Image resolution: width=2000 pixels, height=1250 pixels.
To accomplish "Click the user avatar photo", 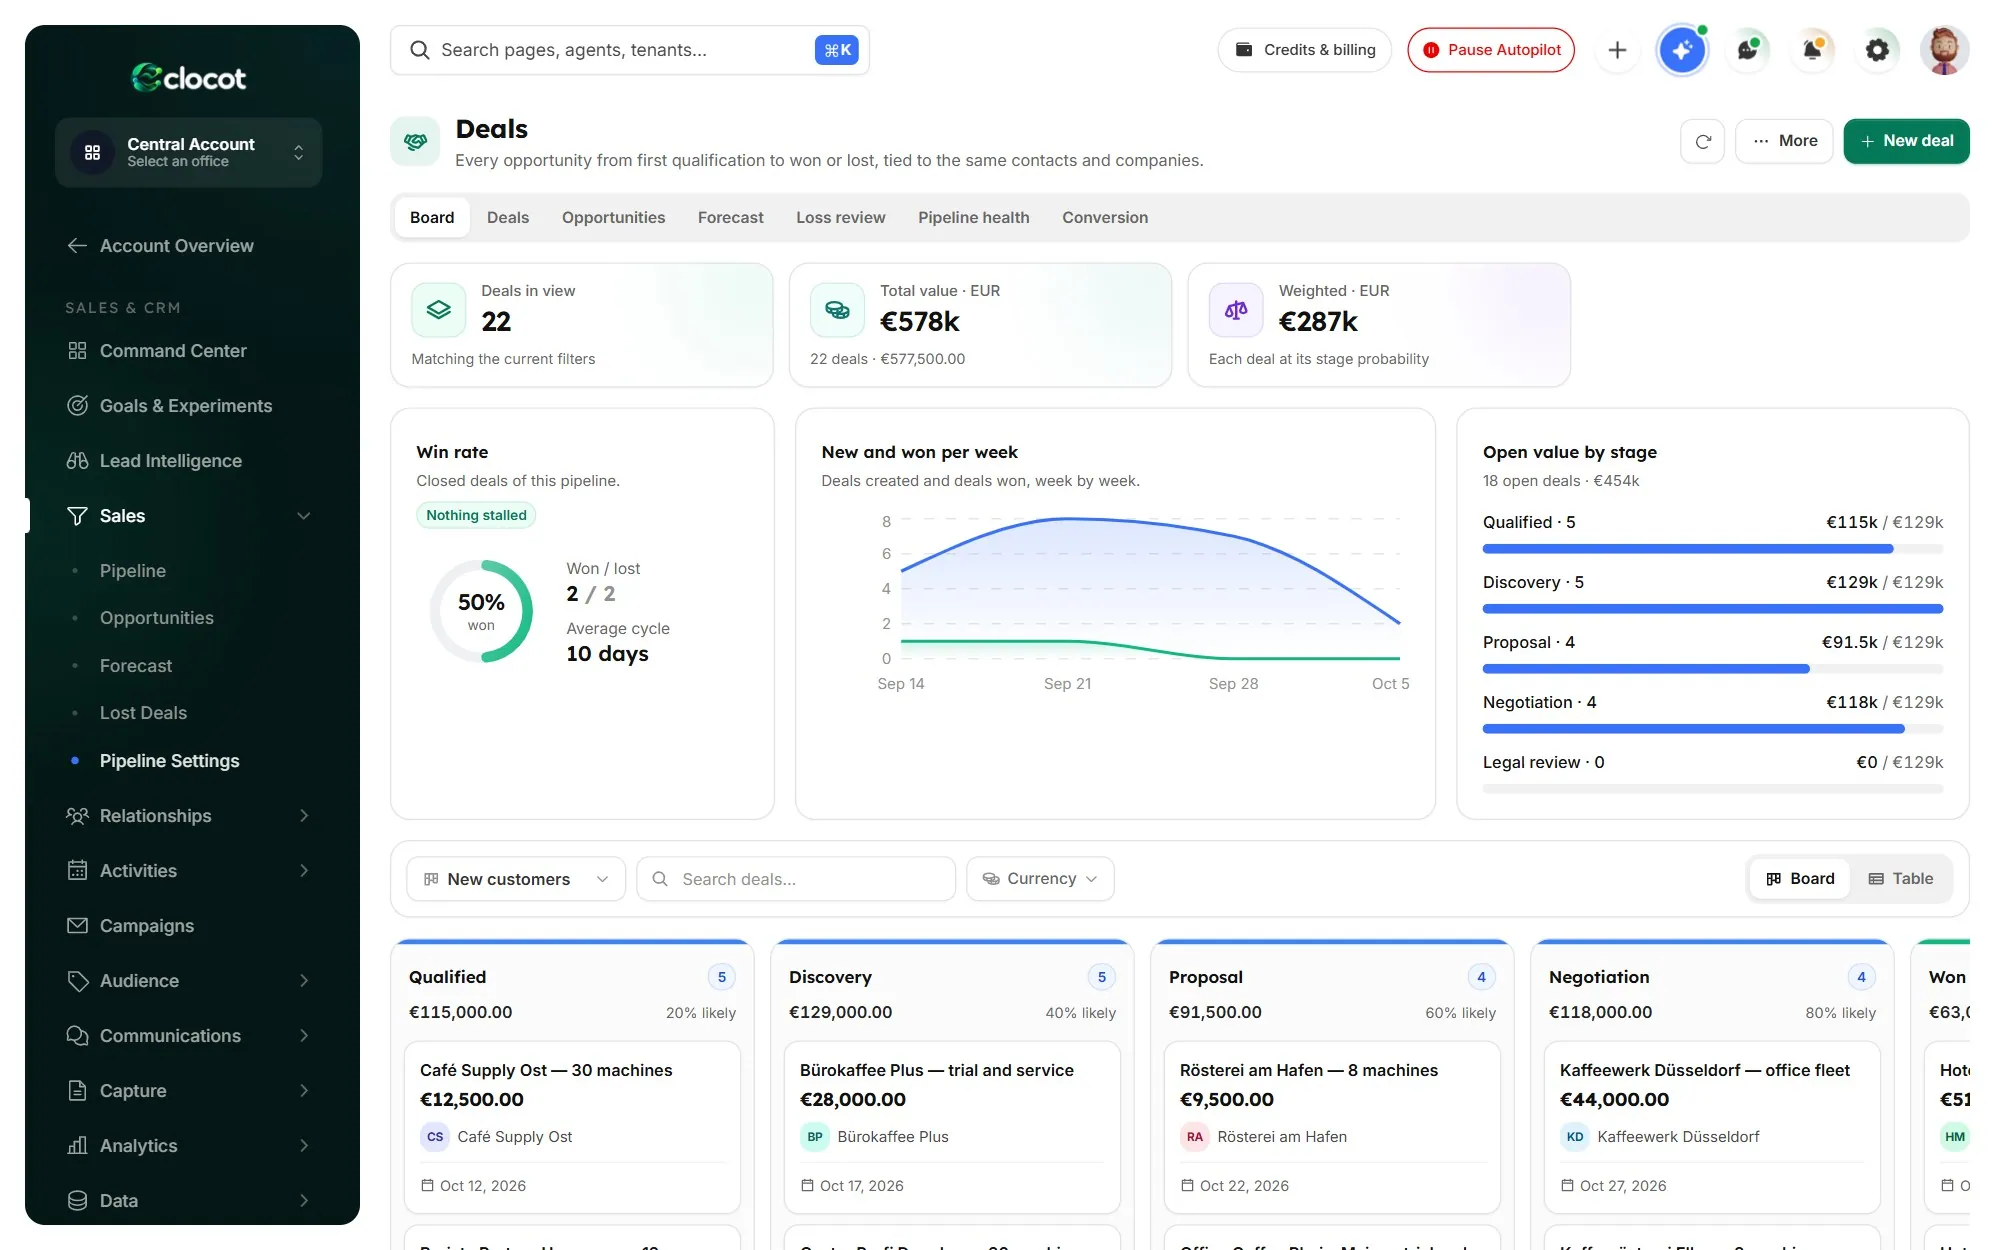I will 1944,50.
